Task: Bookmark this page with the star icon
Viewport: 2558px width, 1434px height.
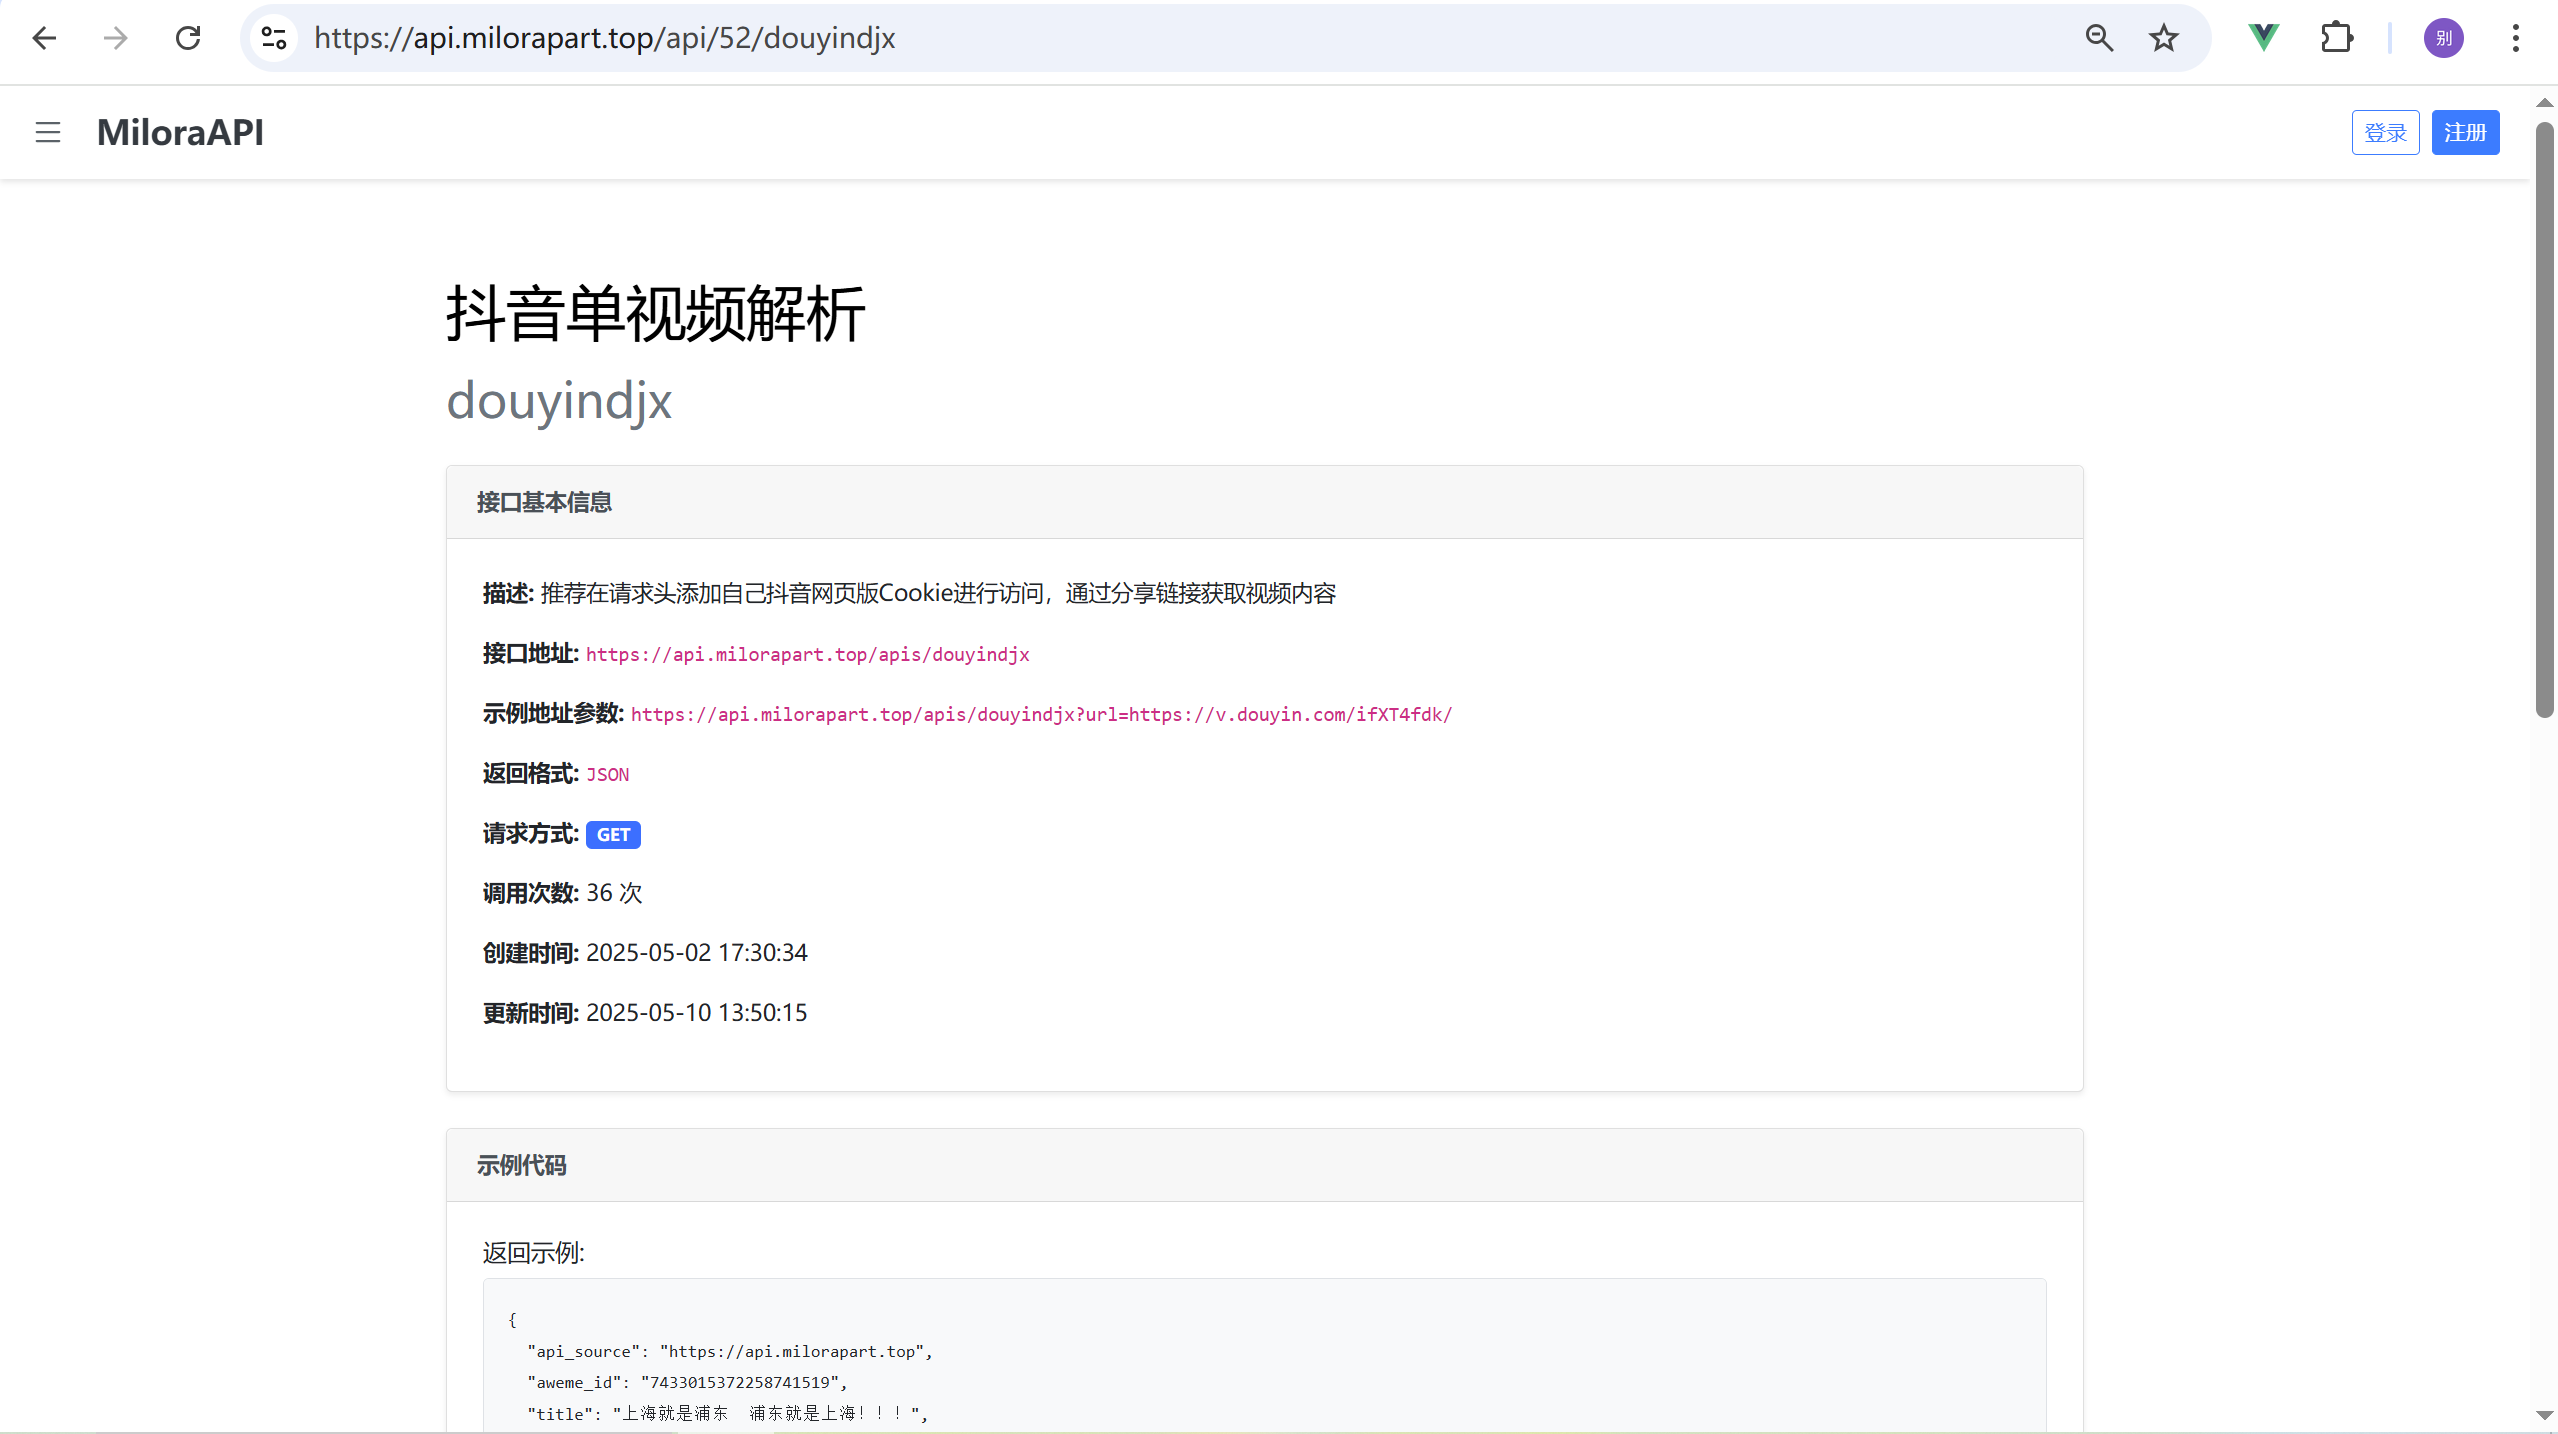Action: tap(2164, 38)
